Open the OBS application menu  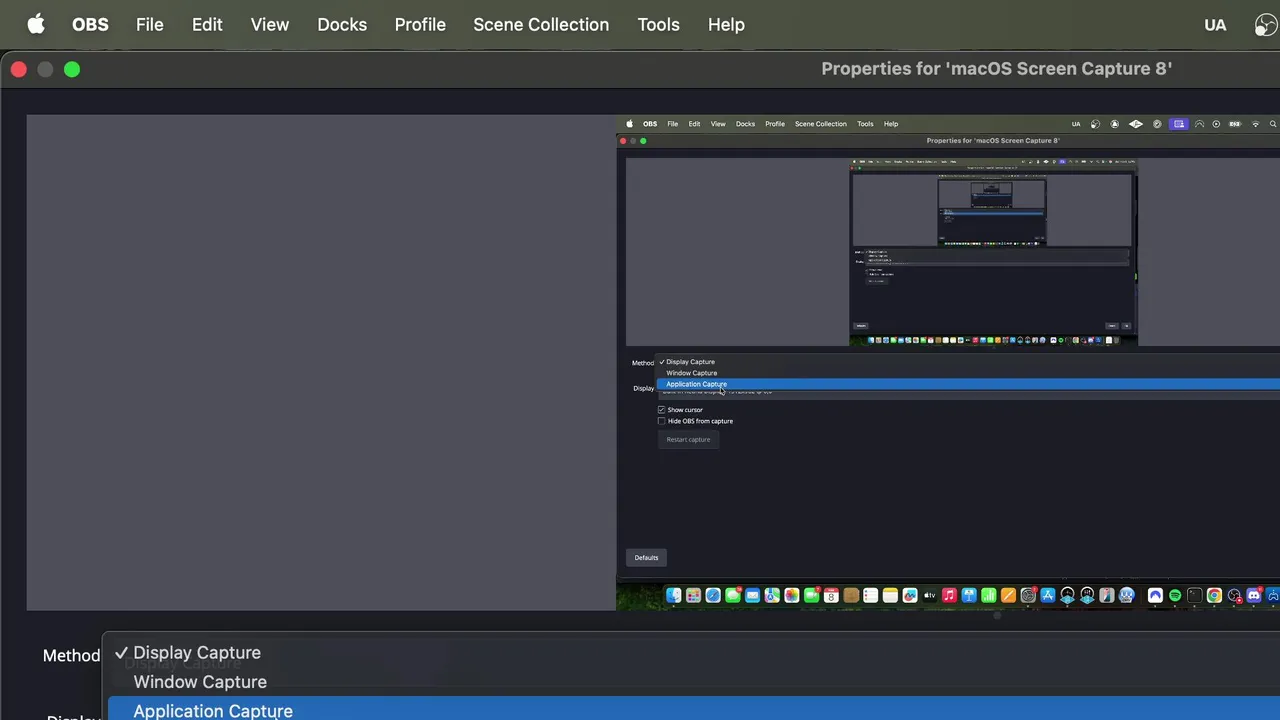90,25
